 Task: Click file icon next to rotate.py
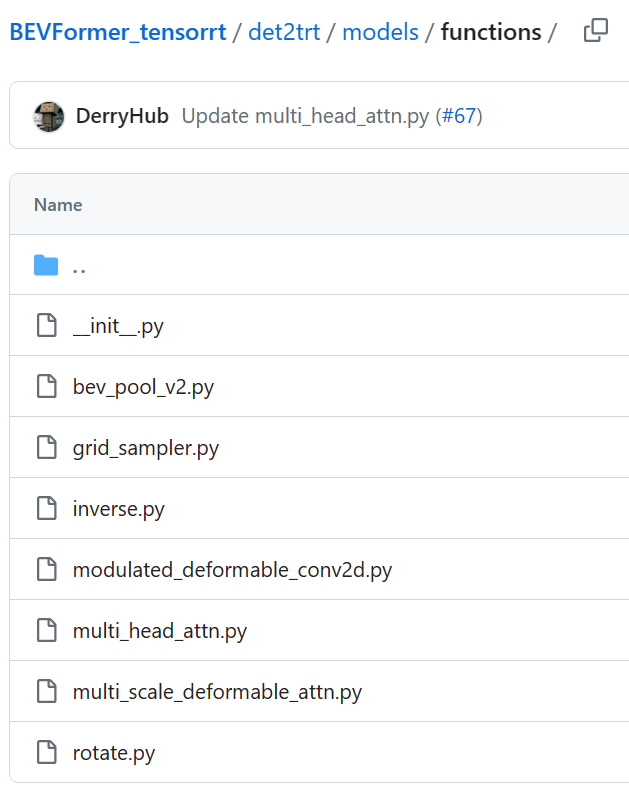[x=46, y=753]
